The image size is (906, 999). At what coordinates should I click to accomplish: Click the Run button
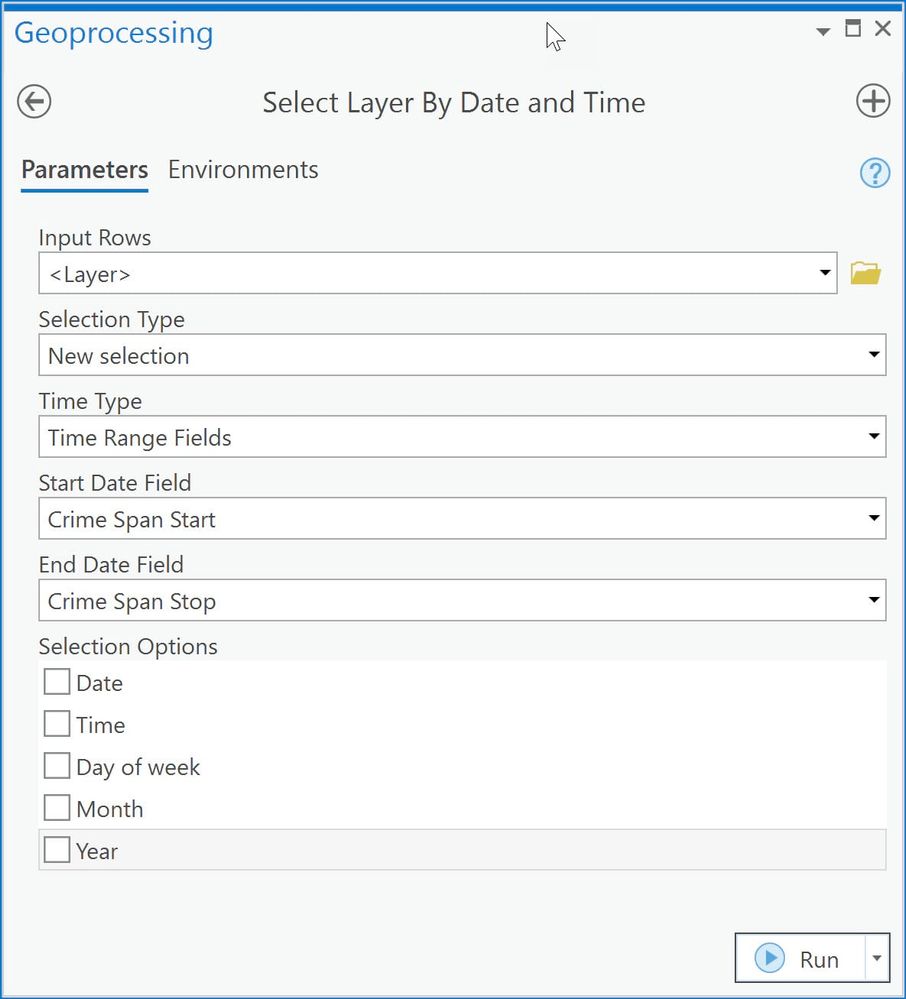coord(799,959)
